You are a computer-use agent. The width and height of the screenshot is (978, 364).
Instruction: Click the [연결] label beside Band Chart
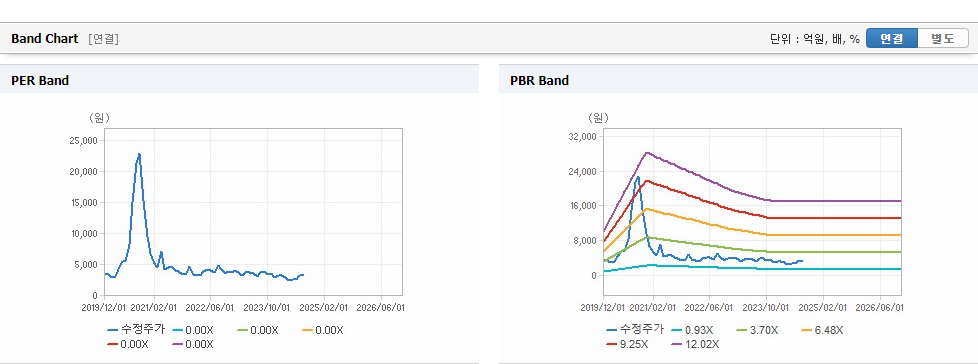tap(104, 39)
